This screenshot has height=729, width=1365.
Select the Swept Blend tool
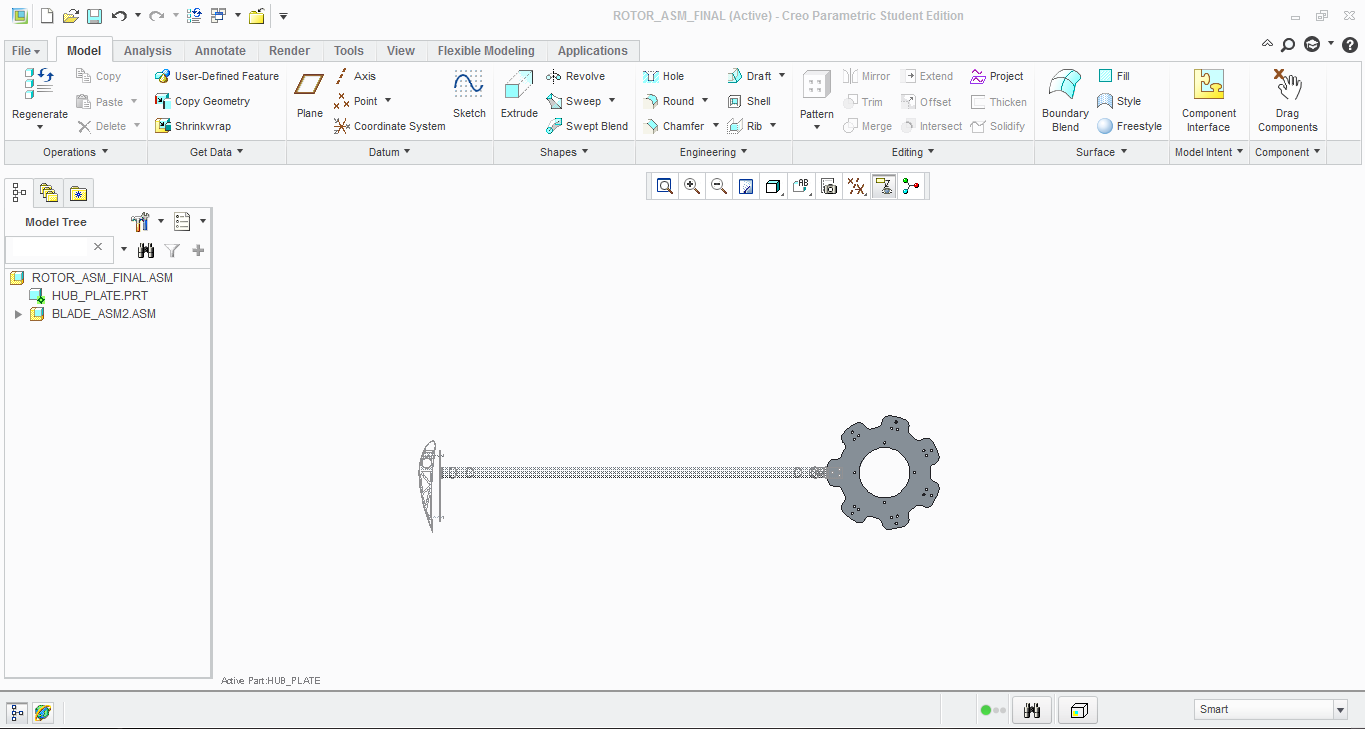click(587, 126)
